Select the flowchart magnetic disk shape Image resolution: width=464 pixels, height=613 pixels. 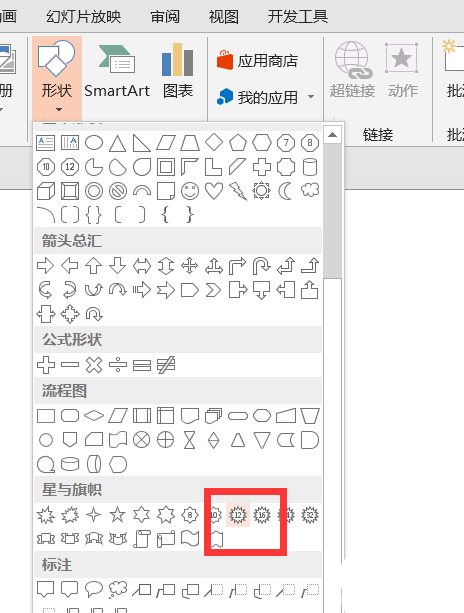coord(70,464)
